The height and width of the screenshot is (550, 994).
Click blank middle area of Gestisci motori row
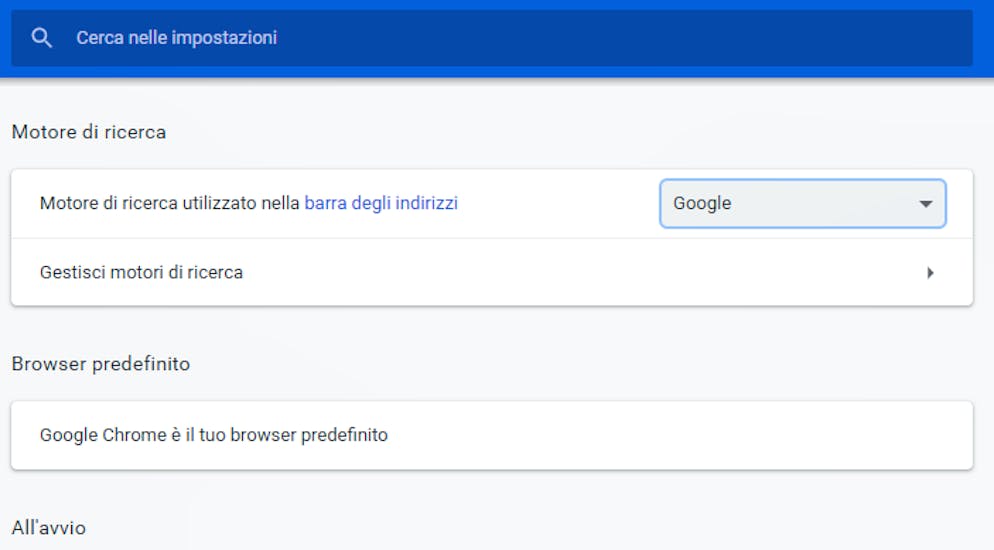pyautogui.click(x=571, y=272)
